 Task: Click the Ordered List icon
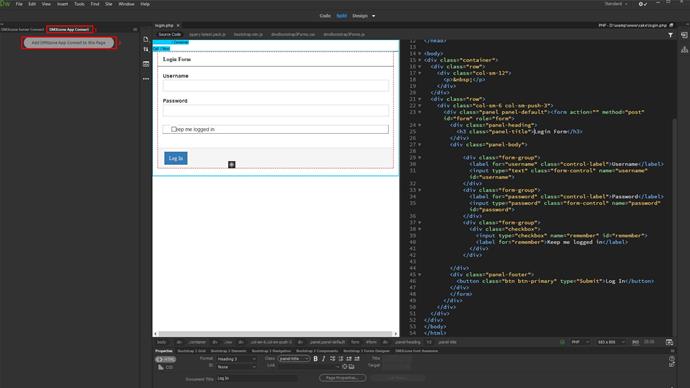(x=341, y=359)
